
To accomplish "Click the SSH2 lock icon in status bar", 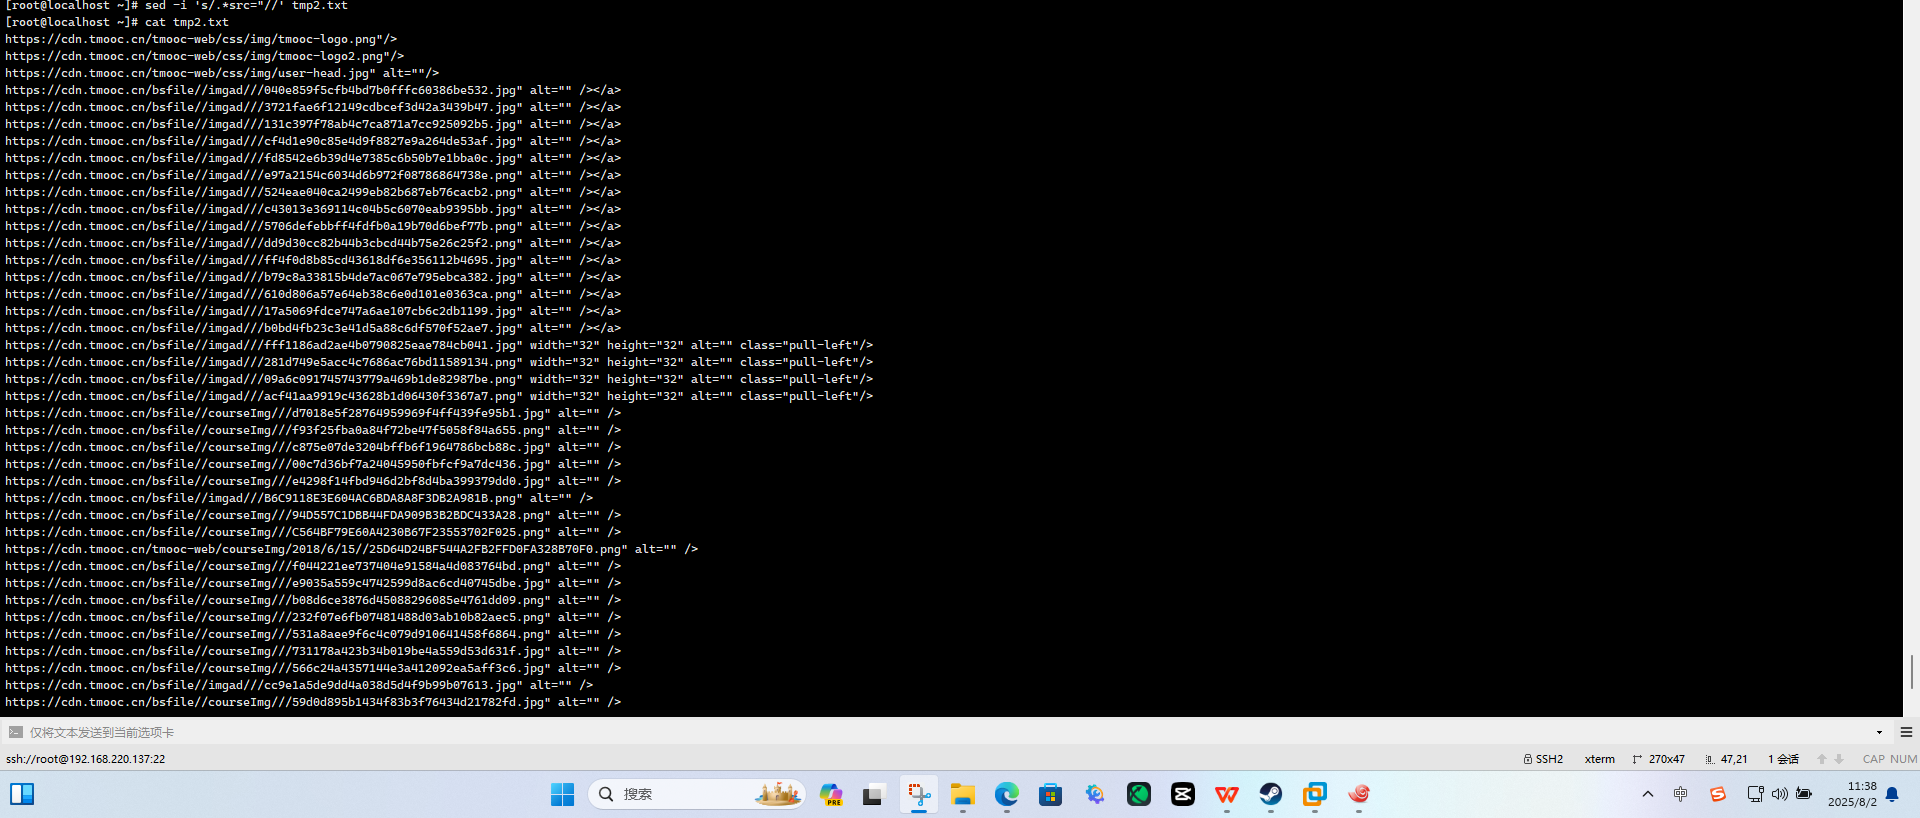I will 1528,759.
